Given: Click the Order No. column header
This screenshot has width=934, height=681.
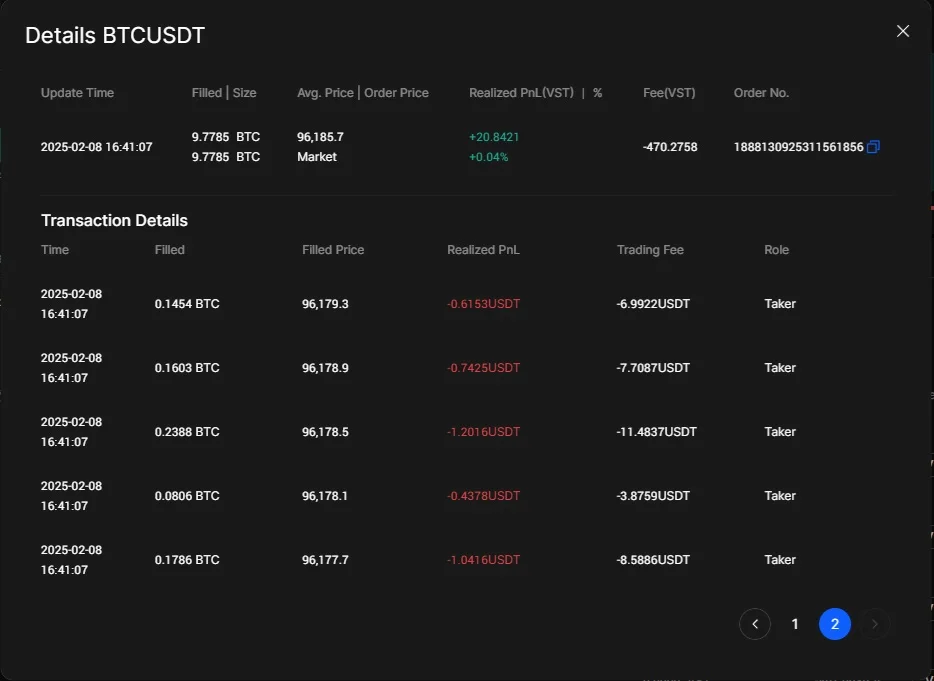Looking at the screenshot, I should click(761, 93).
